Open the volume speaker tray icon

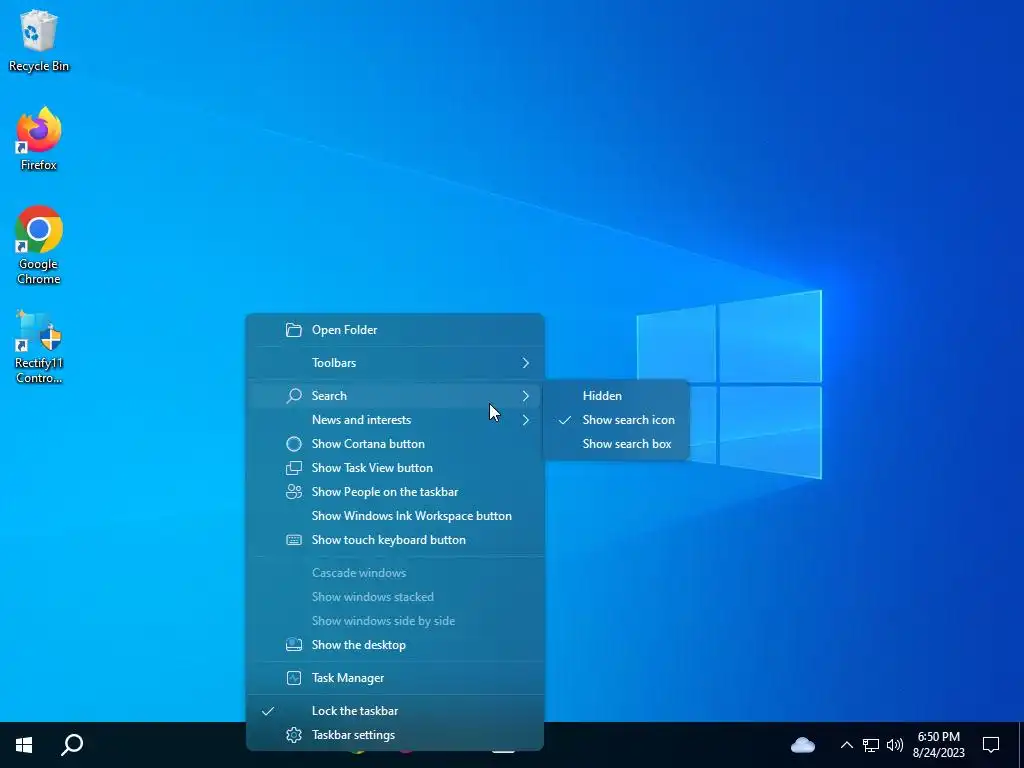pyautogui.click(x=895, y=744)
